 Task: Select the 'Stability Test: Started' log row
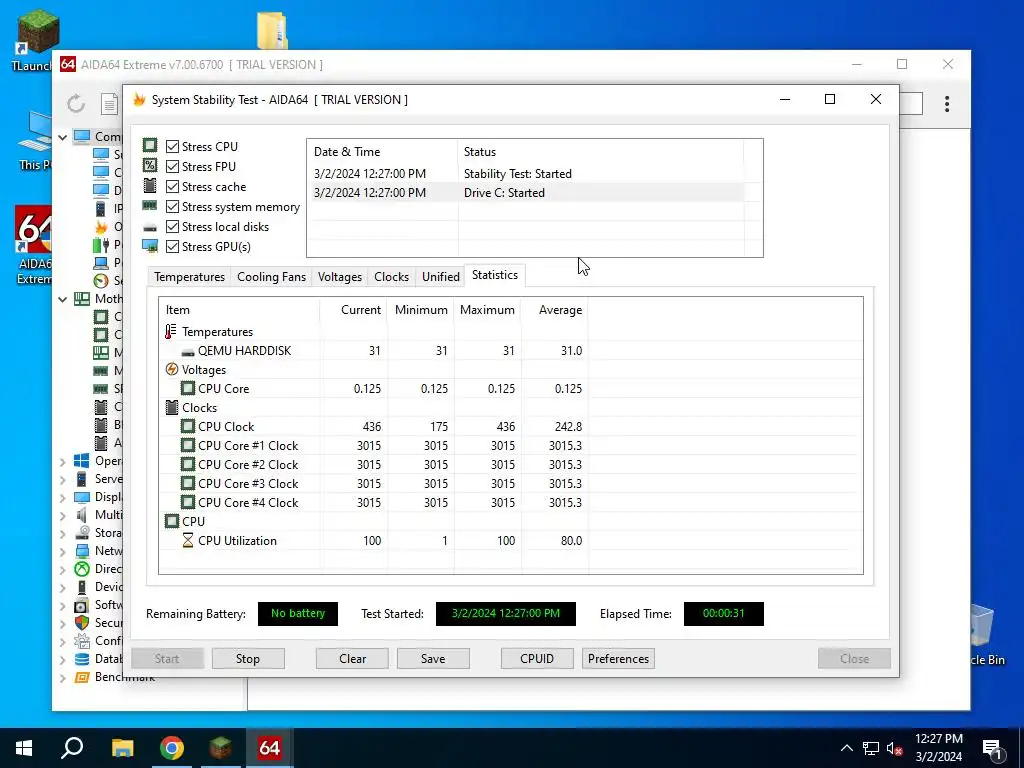[528, 174]
